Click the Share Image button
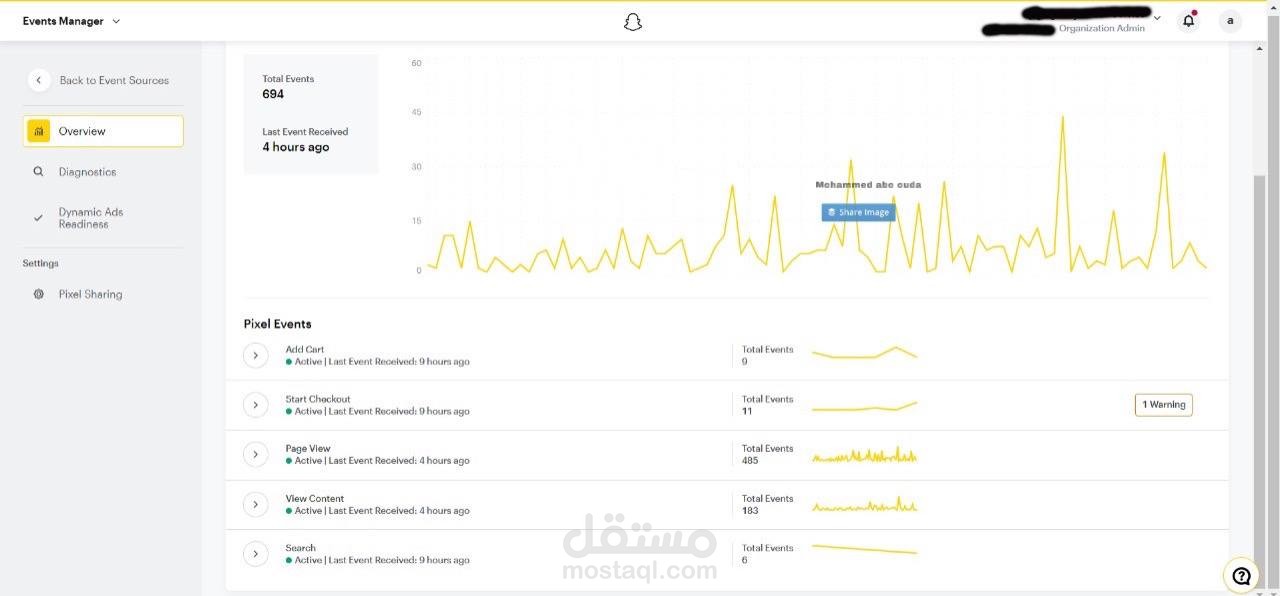 coord(858,212)
